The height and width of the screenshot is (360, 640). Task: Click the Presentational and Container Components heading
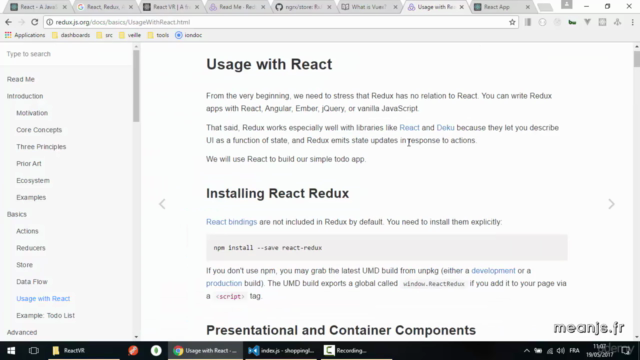[x=341, y=330]
